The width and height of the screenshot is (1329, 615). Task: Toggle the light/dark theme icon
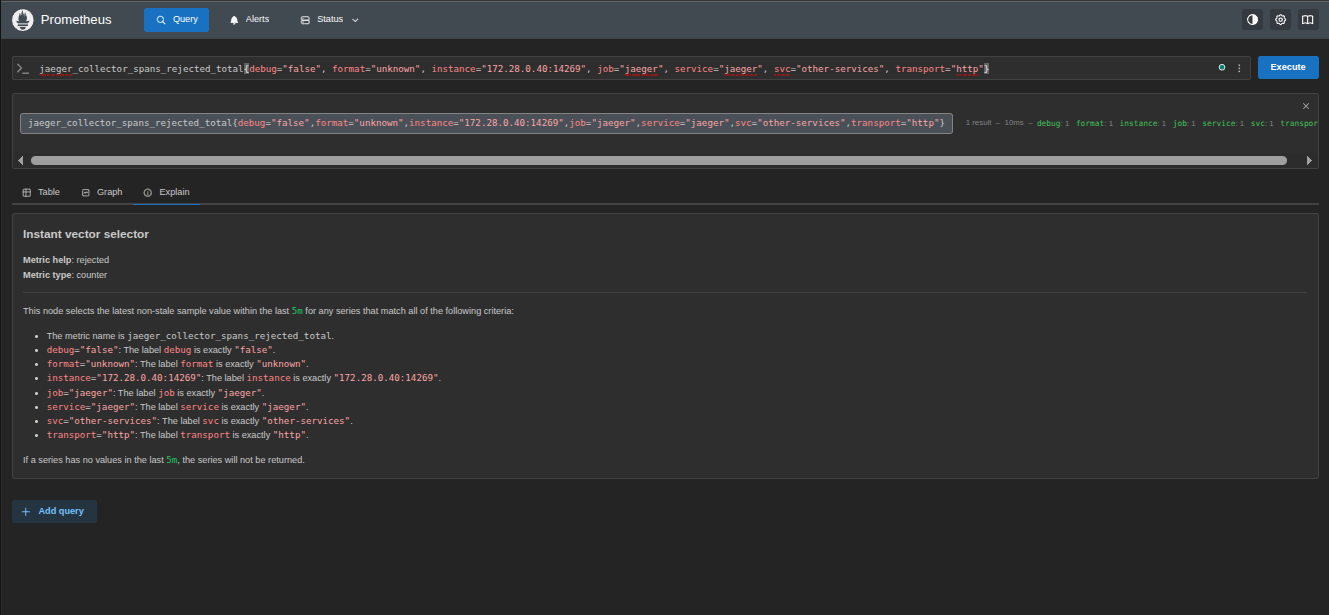coord(1252,20)
